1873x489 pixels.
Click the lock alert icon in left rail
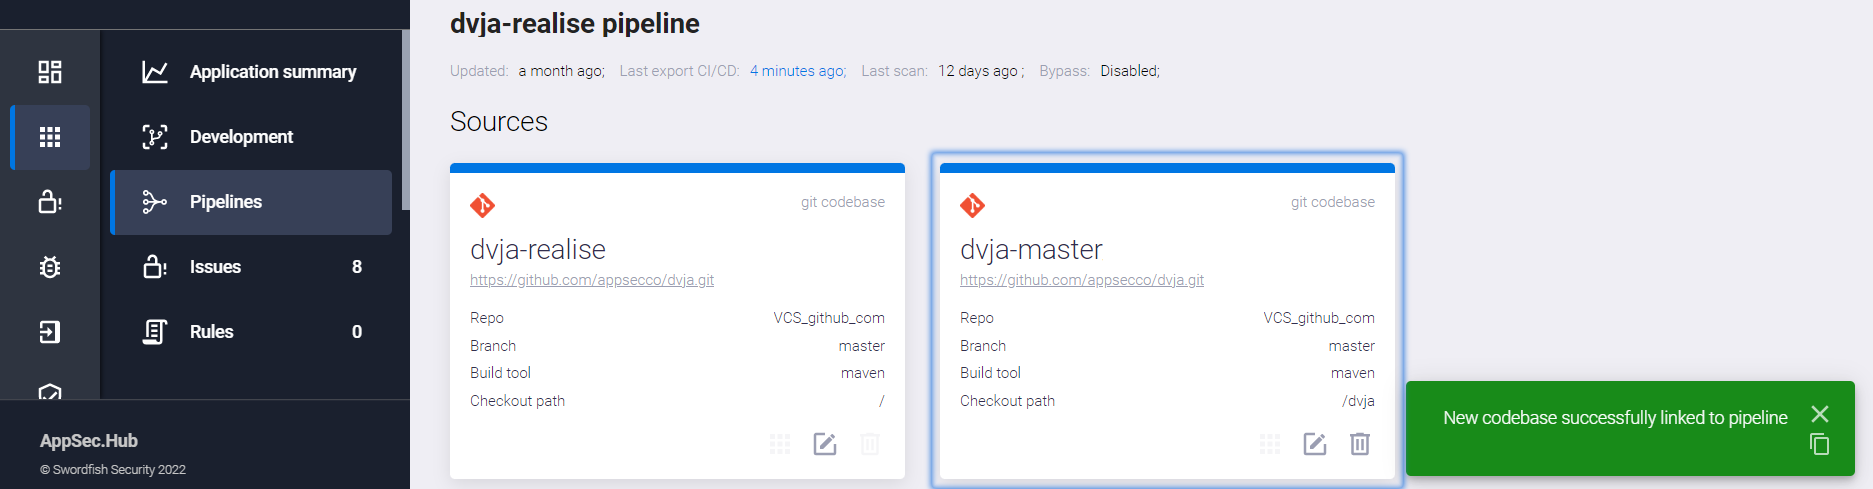click(x=50, y=202)
